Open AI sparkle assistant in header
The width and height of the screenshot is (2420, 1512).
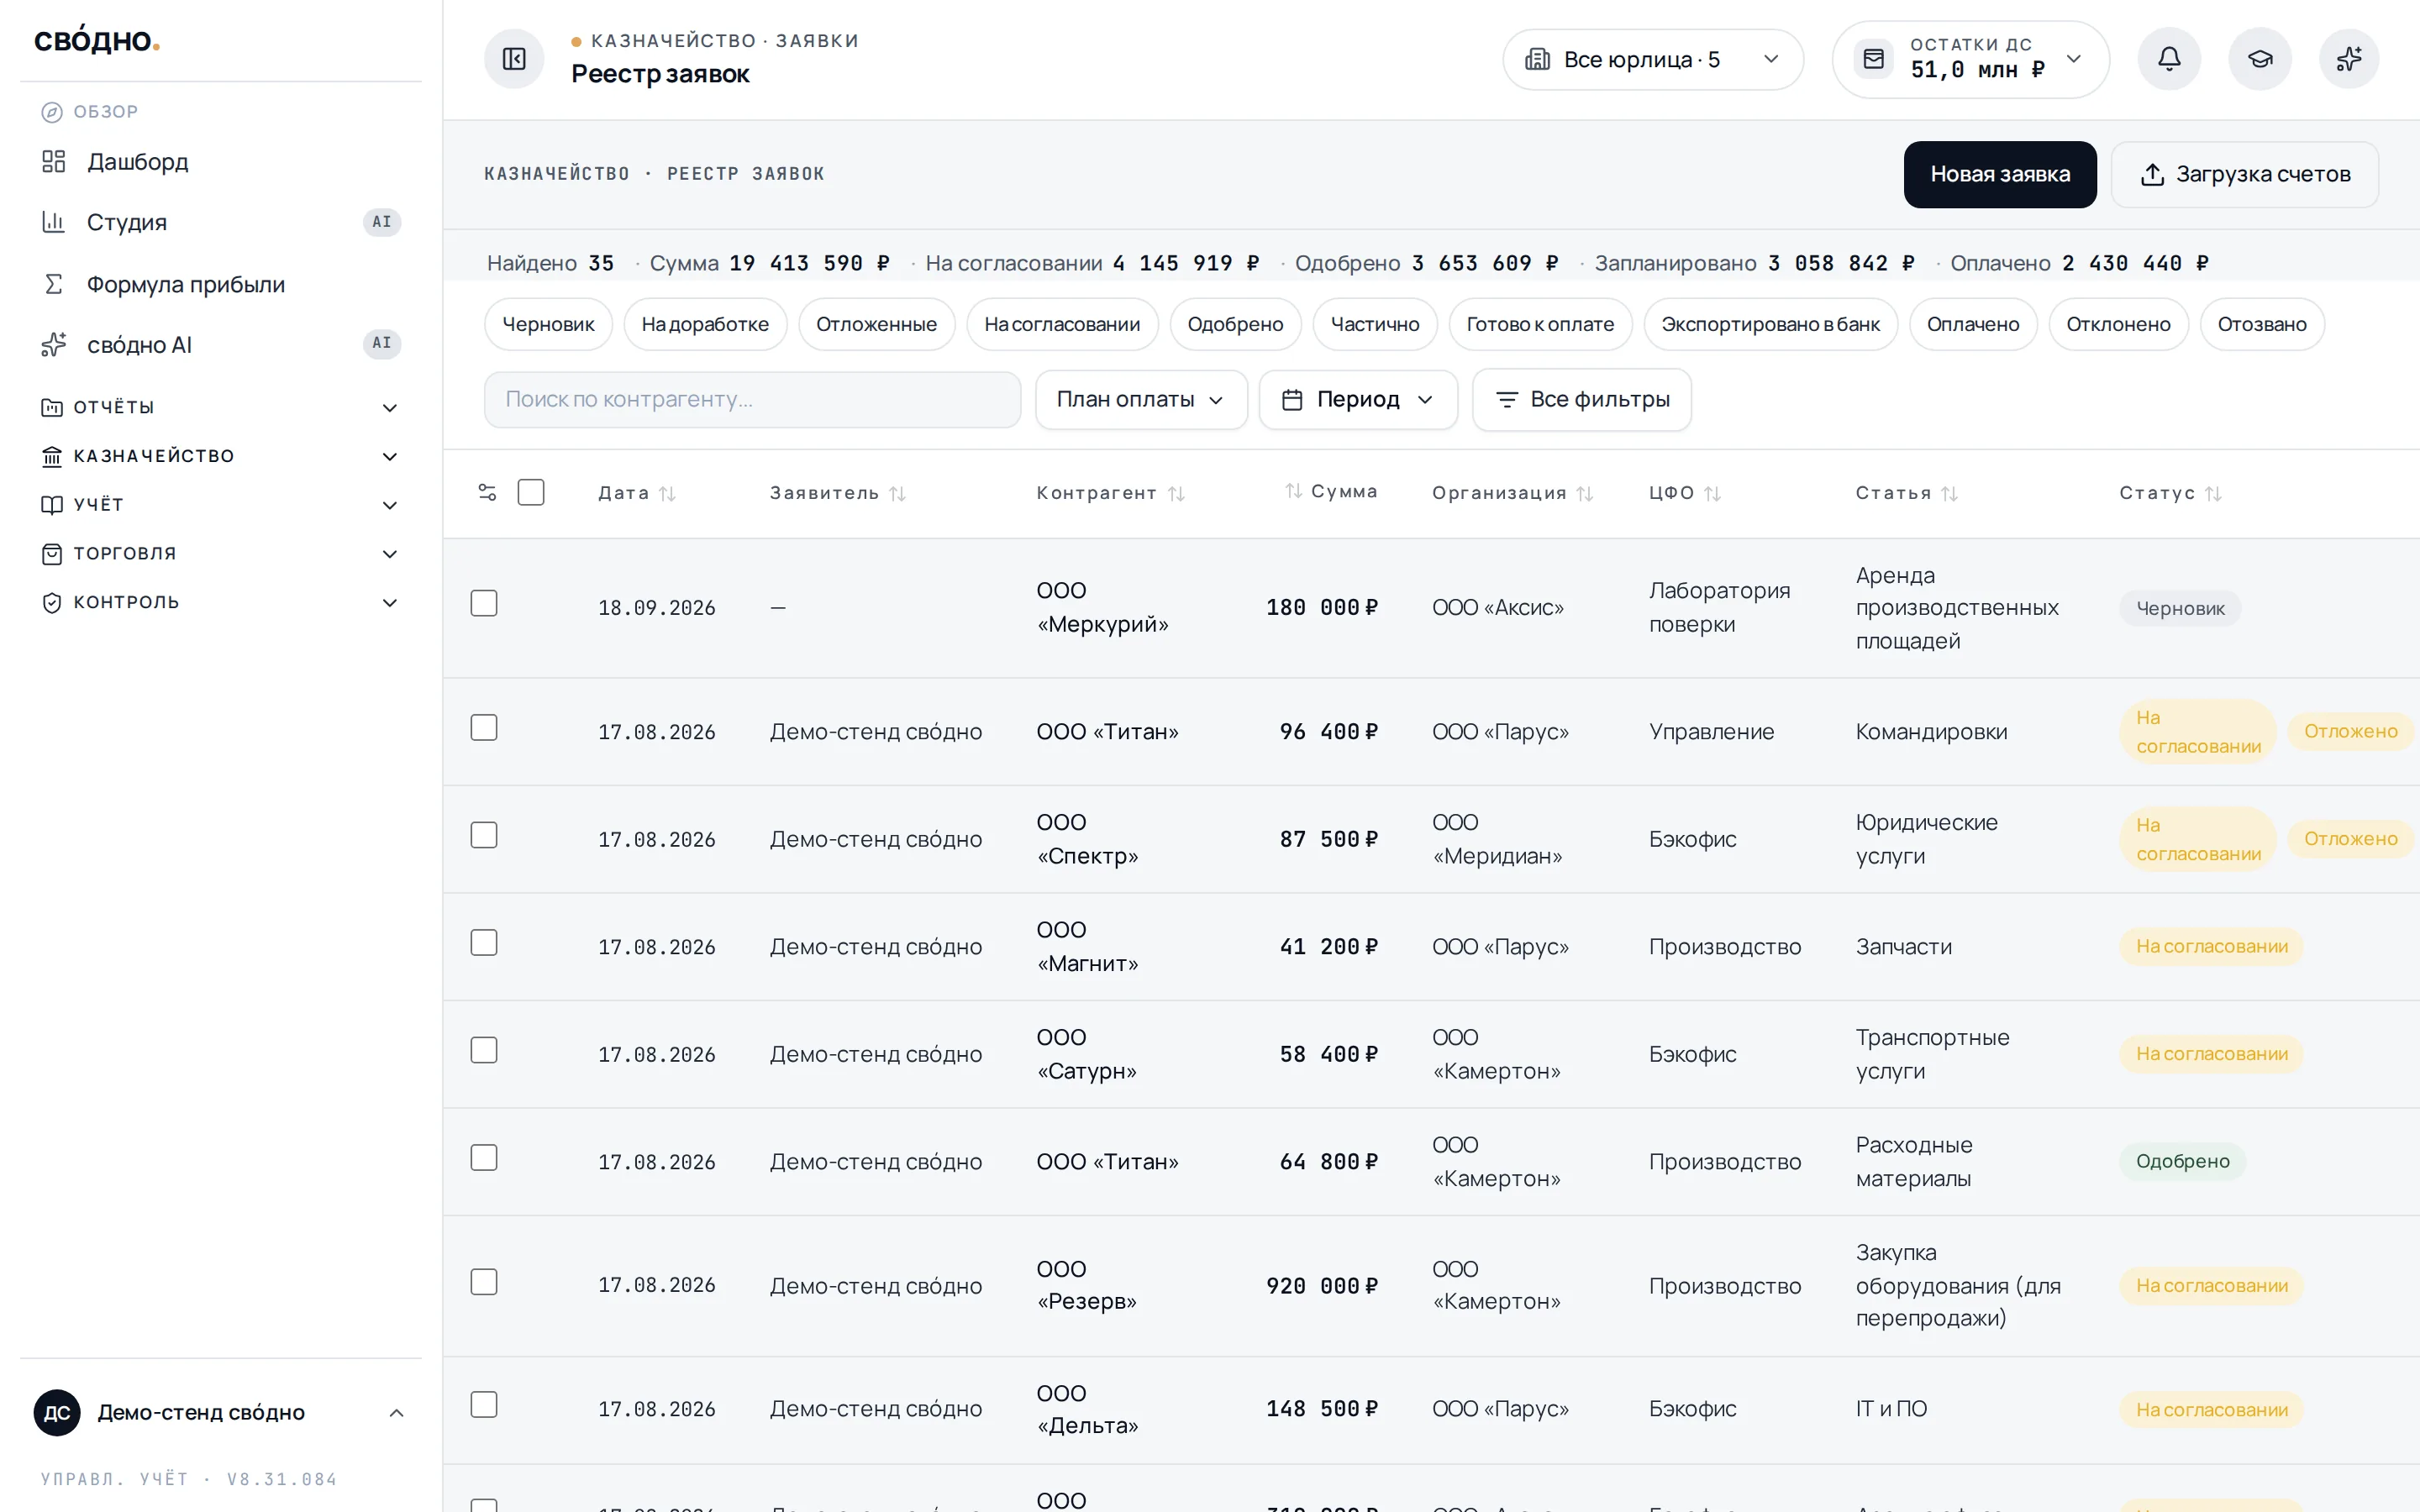(2349, 59)
